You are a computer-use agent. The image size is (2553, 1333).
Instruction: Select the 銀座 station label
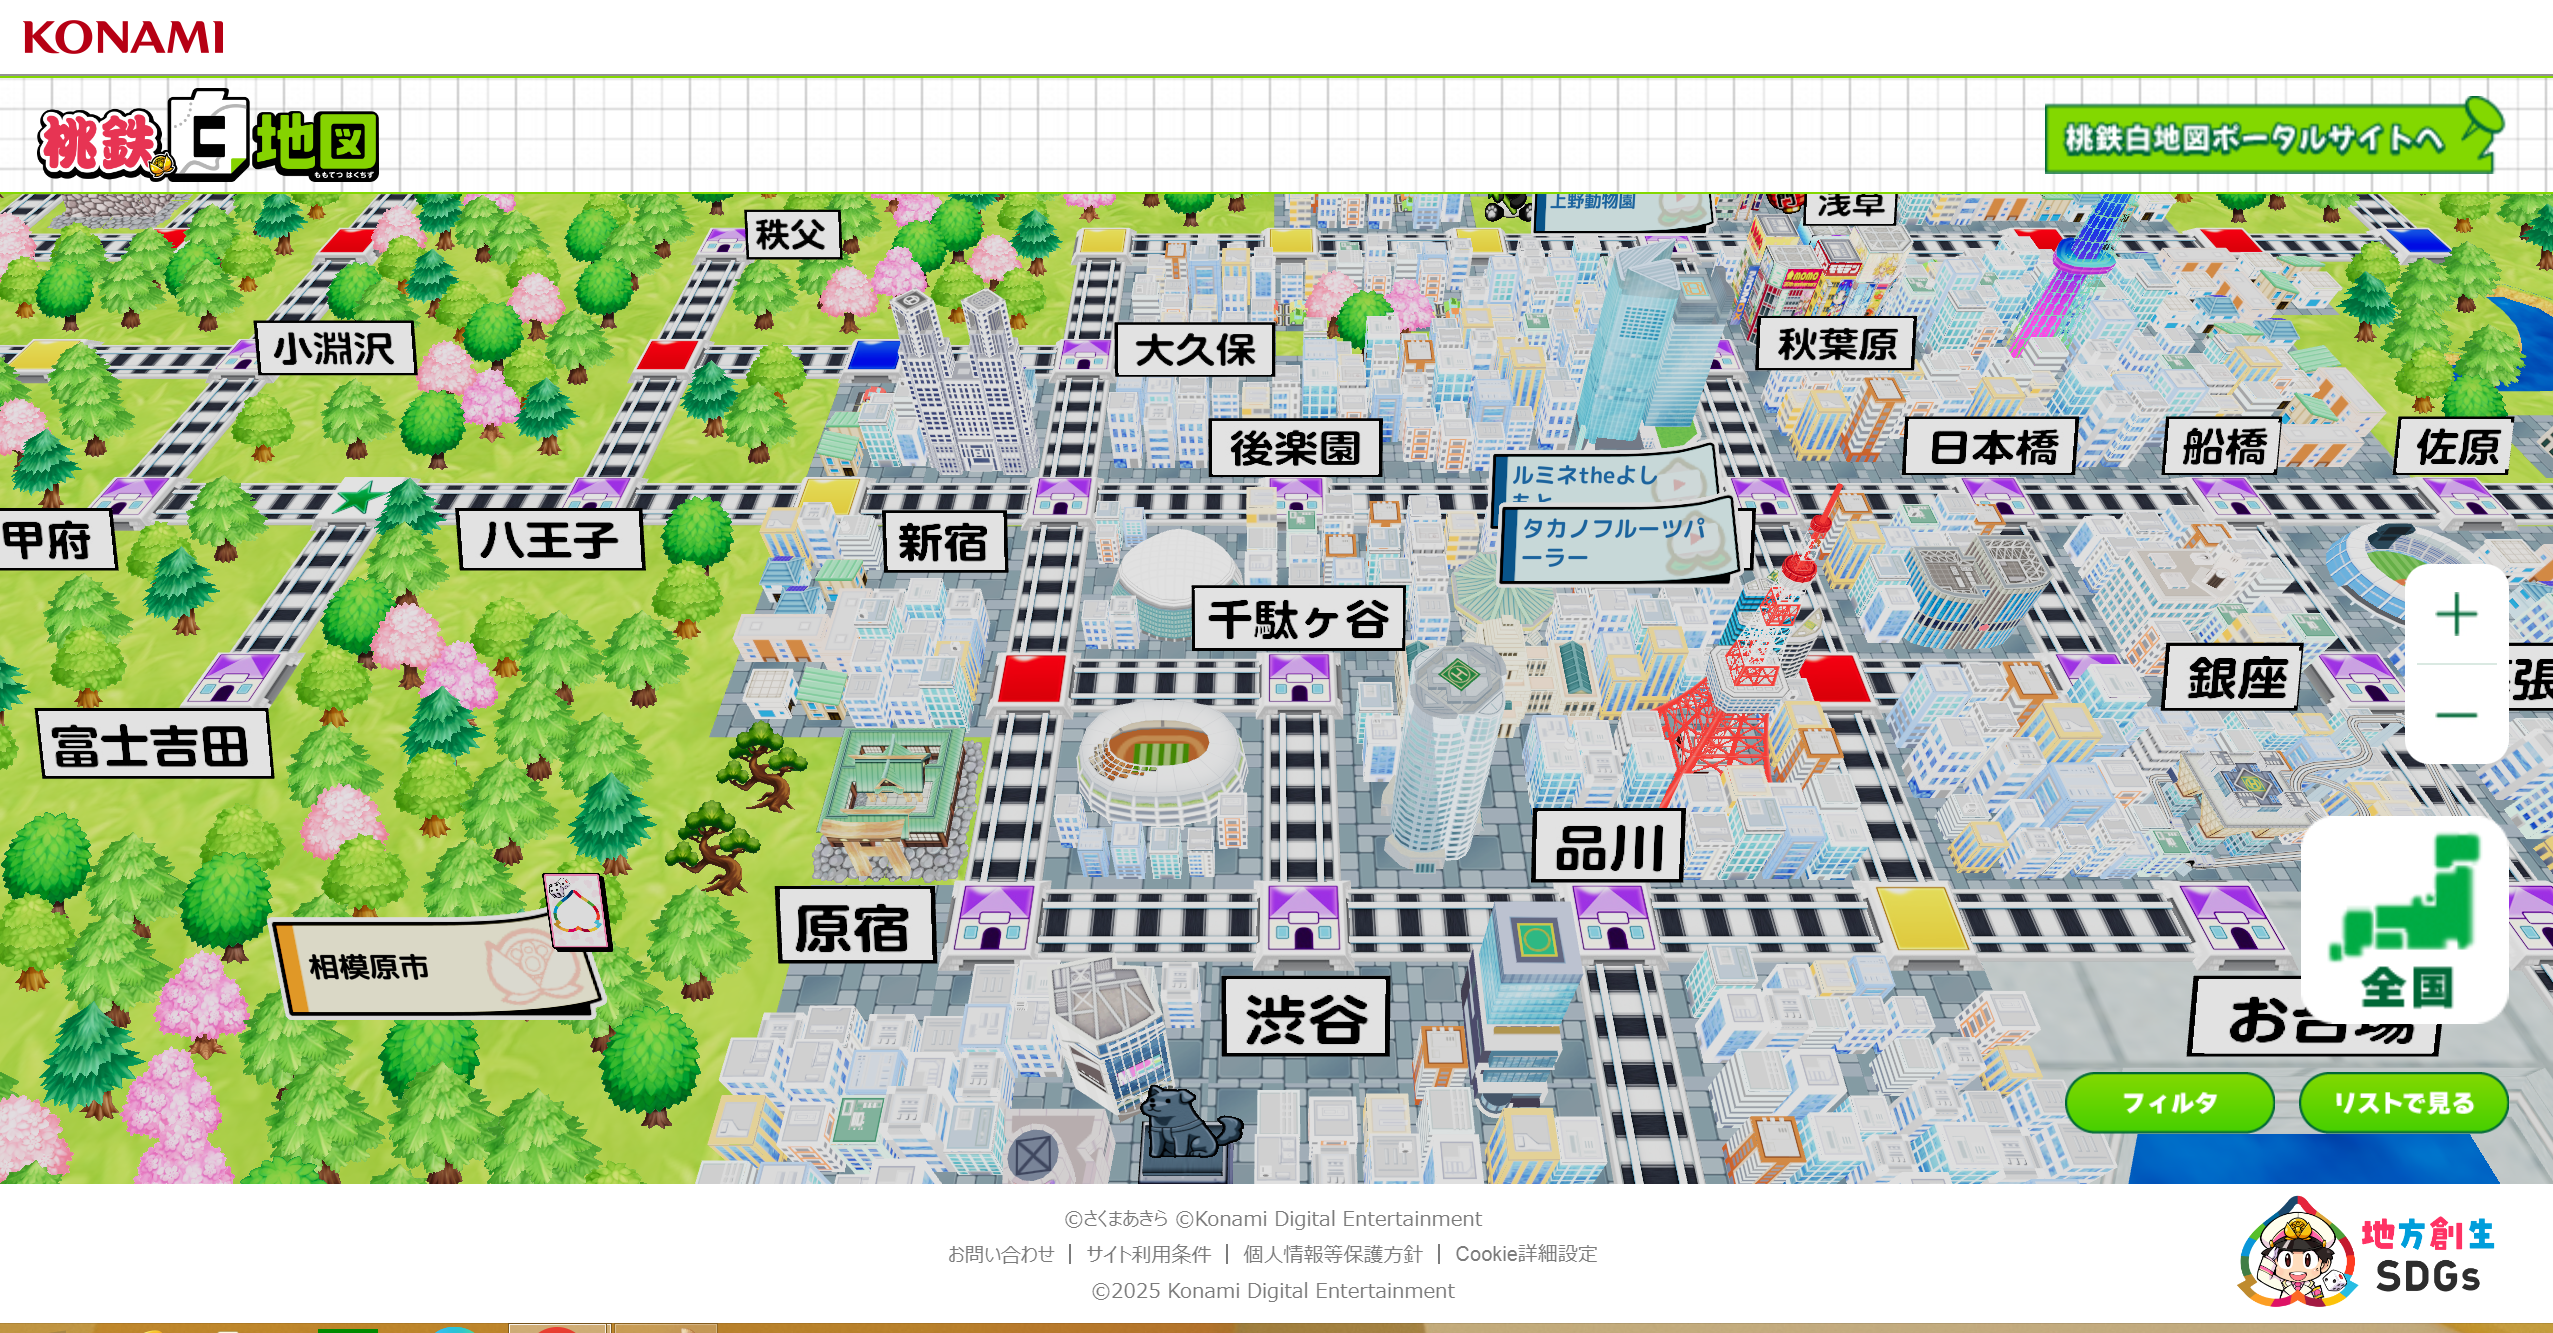coord(2233,678)
